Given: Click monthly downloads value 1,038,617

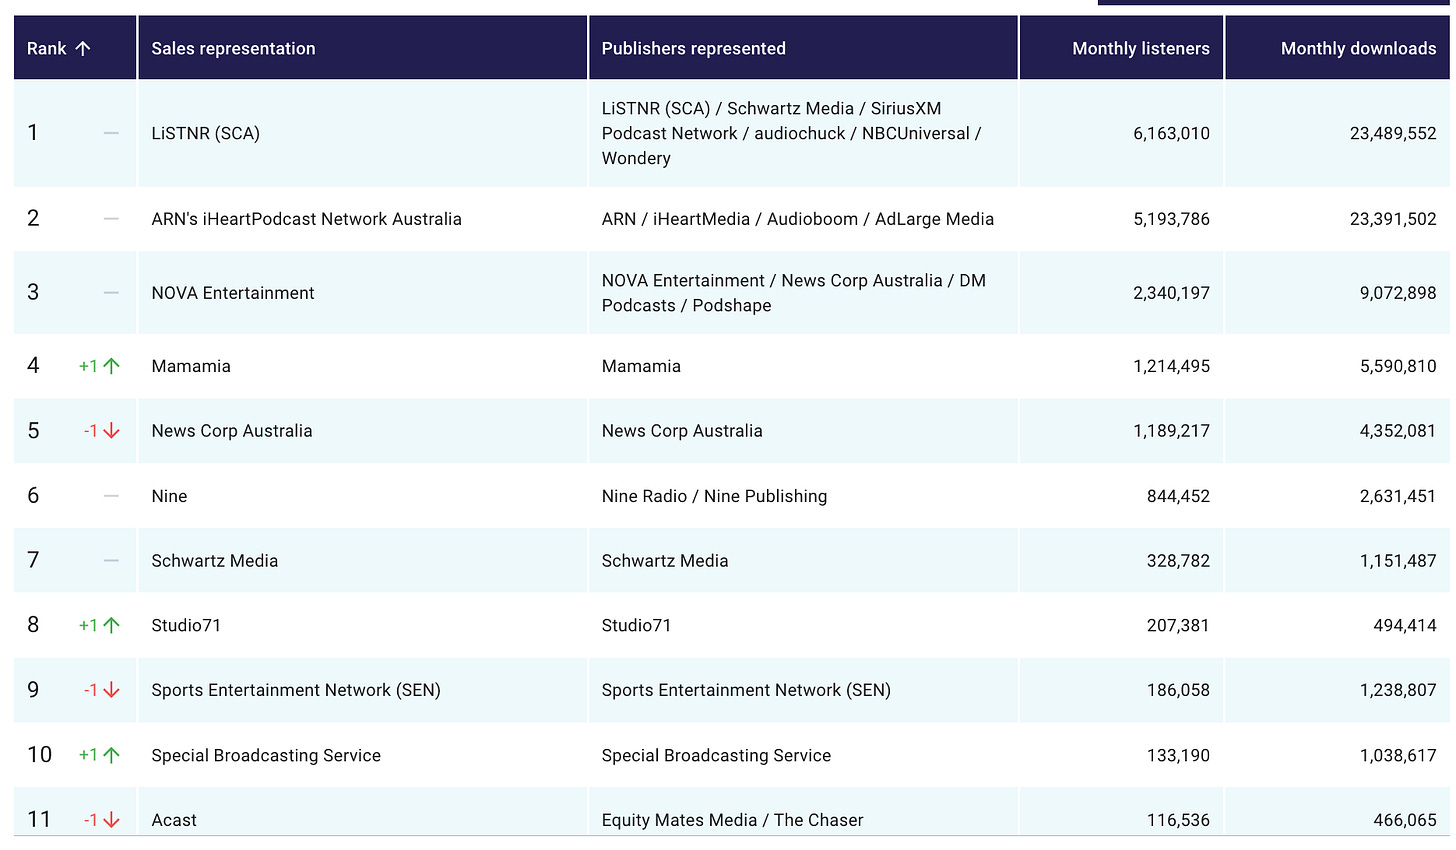Looking at the screenshot, I should coord(1398,755).
